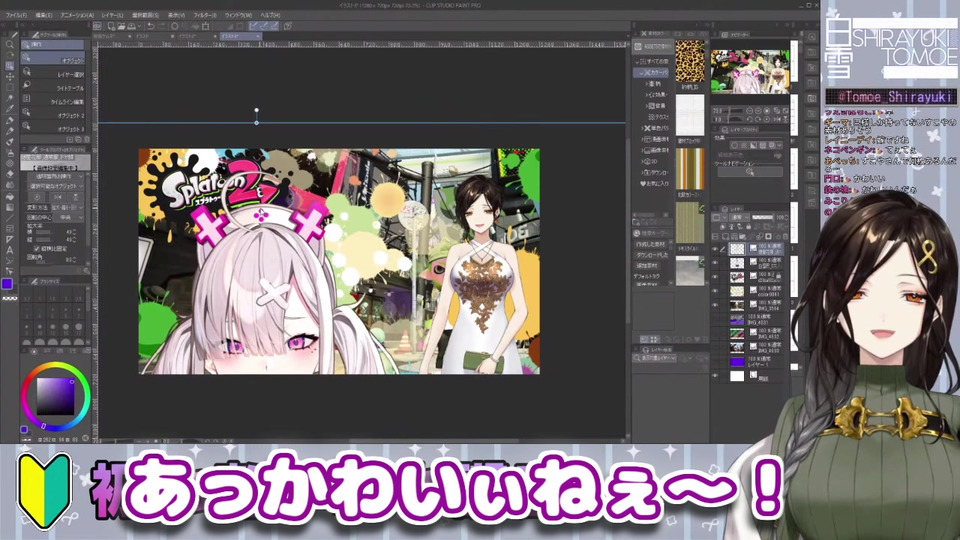Select the Pen tool
960x540 pixels.
10,120
